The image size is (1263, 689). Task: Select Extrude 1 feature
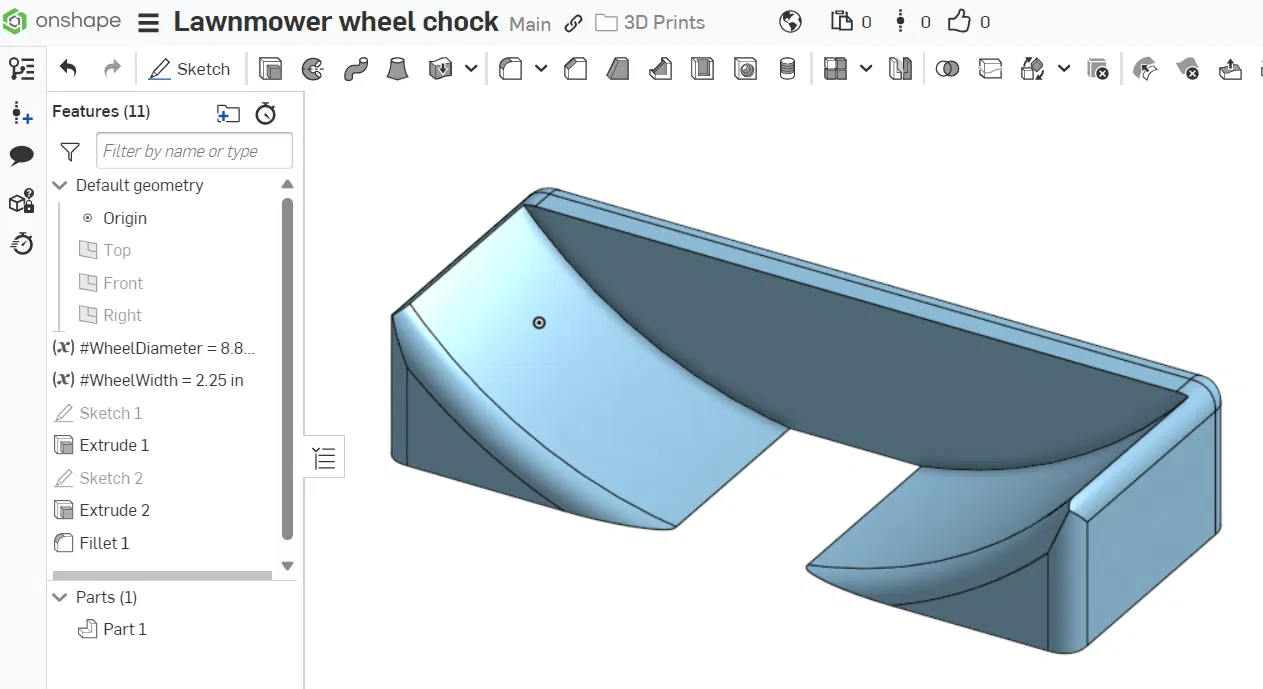101,445
